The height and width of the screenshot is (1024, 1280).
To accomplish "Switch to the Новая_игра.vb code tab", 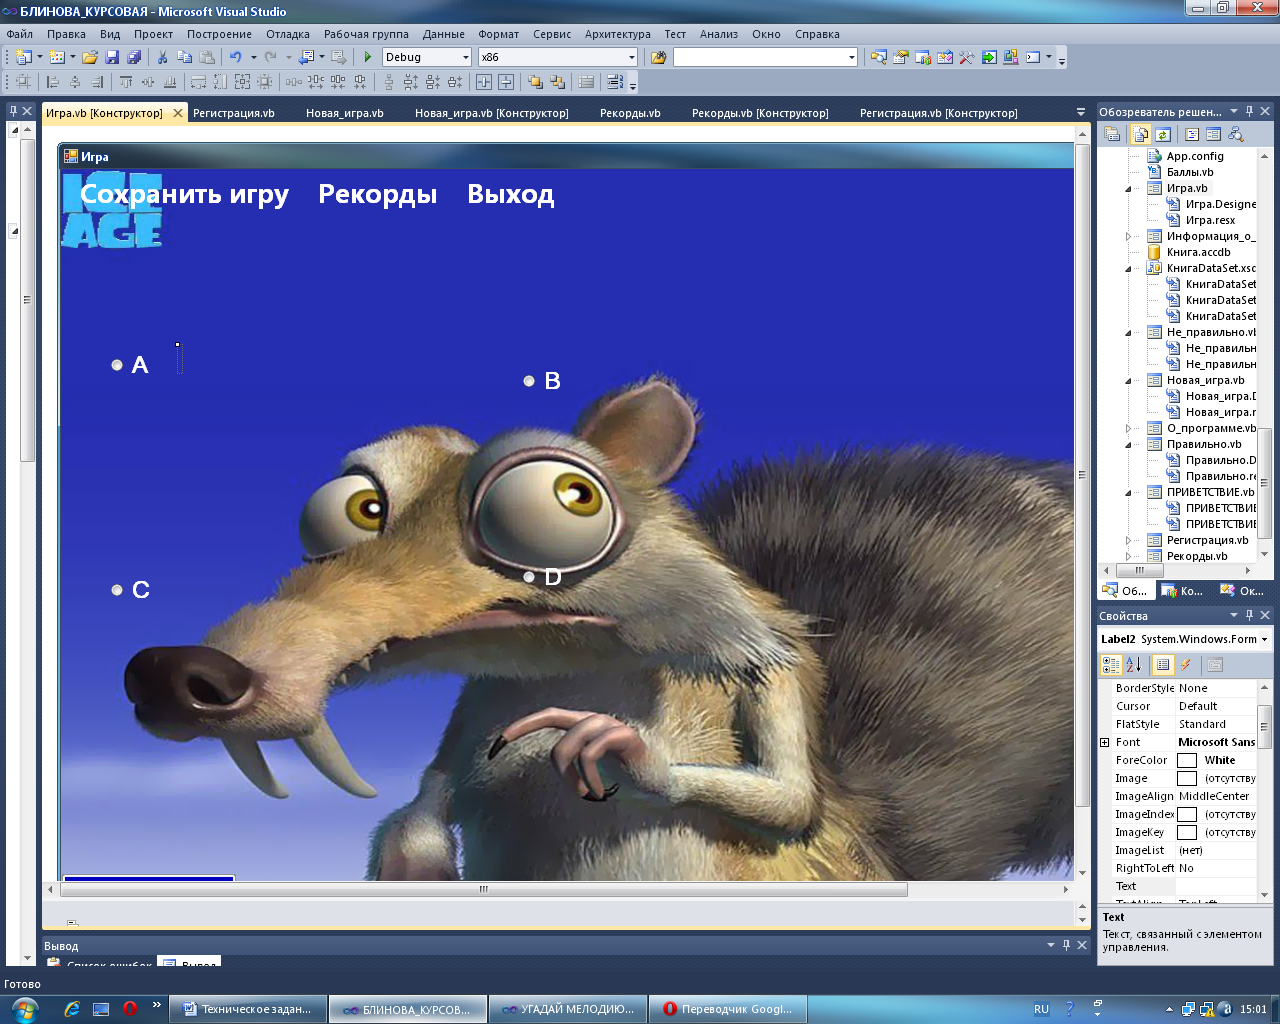I will [345, 113].
